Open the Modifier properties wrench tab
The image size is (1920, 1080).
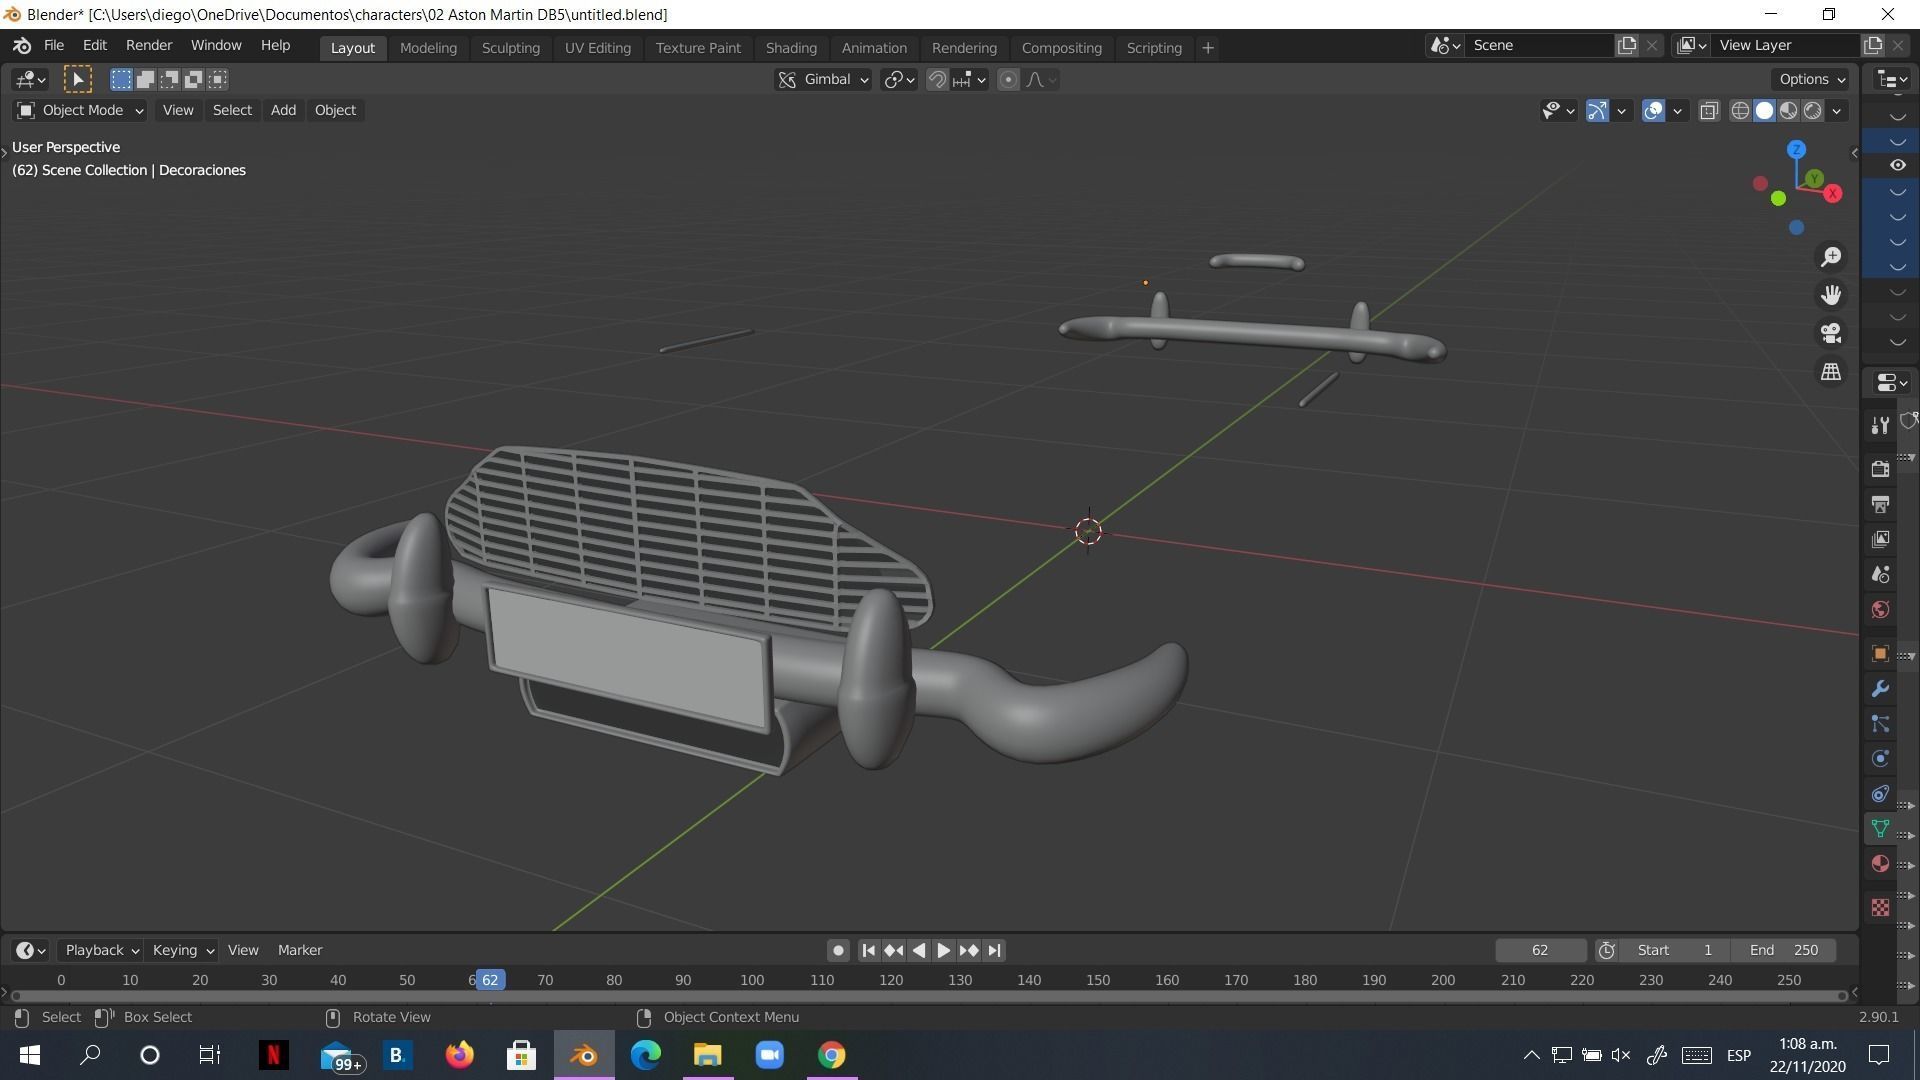coord(1880,689)
